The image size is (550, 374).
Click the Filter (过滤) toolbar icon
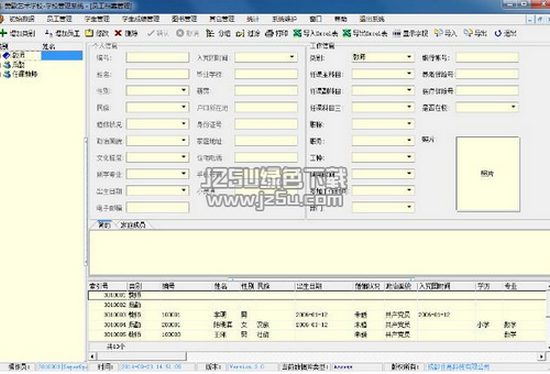[x=240, y=33]
